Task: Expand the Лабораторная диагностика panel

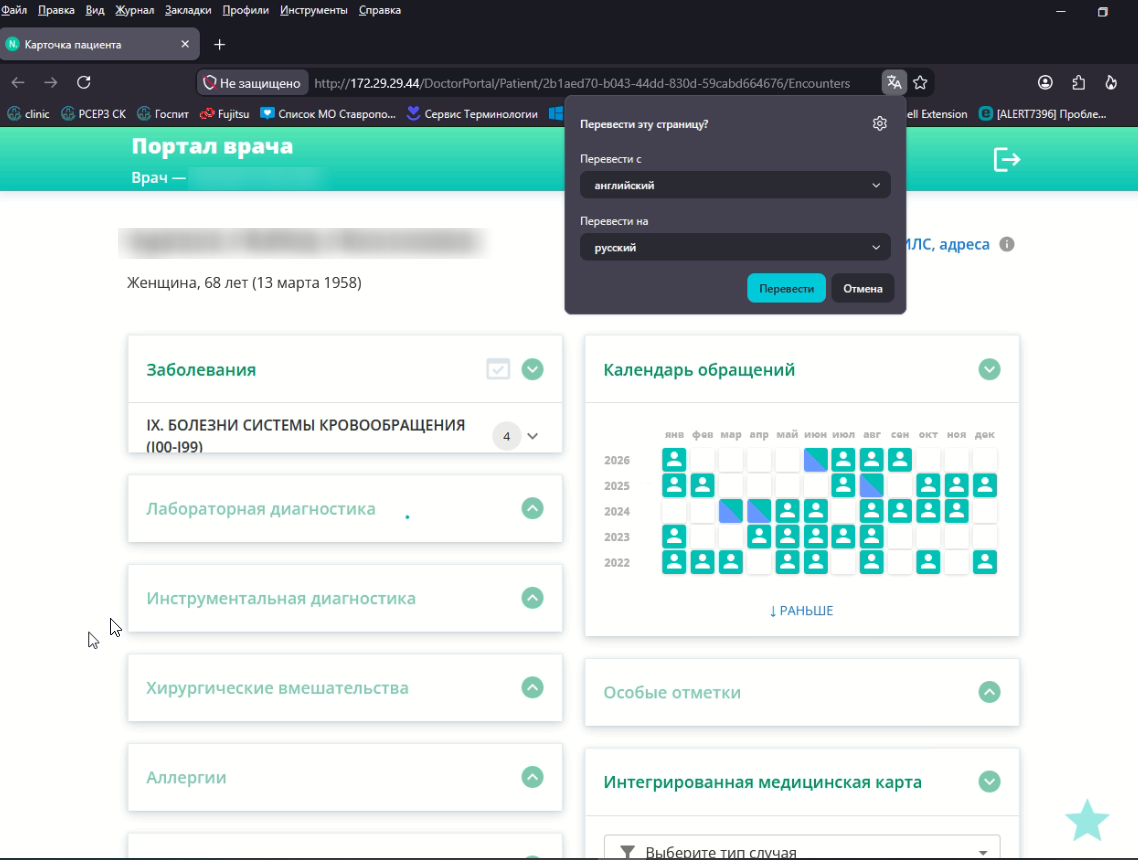Action: [533, 509]
